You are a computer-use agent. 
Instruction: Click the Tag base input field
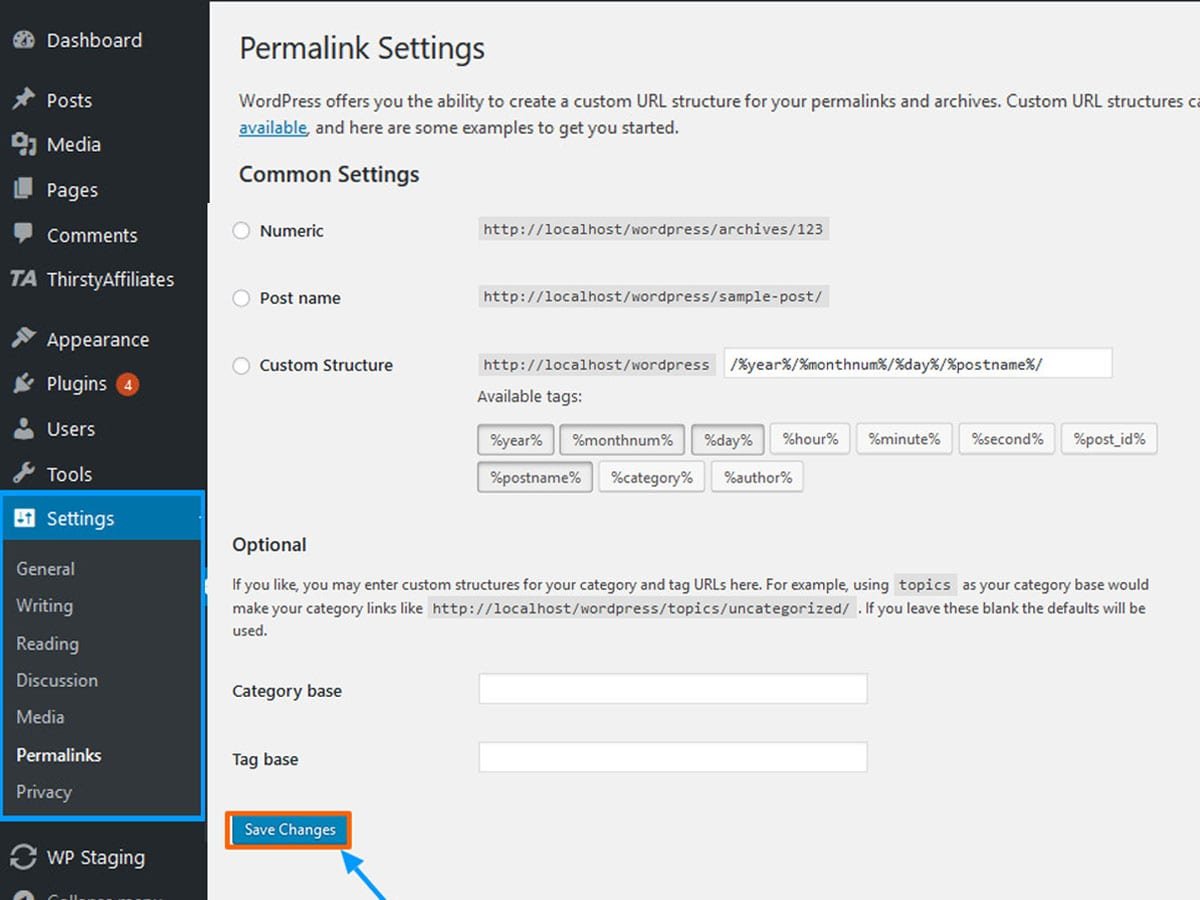[673, 757]
